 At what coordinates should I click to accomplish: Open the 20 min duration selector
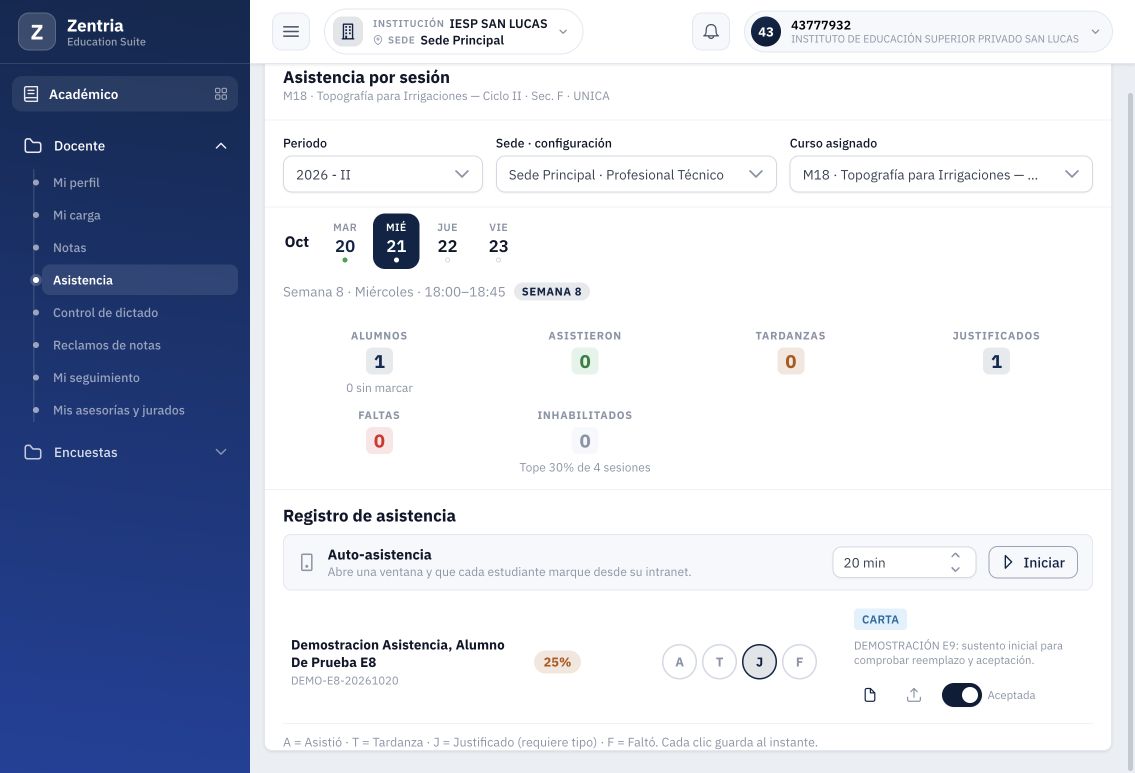[x=904, y=562]
